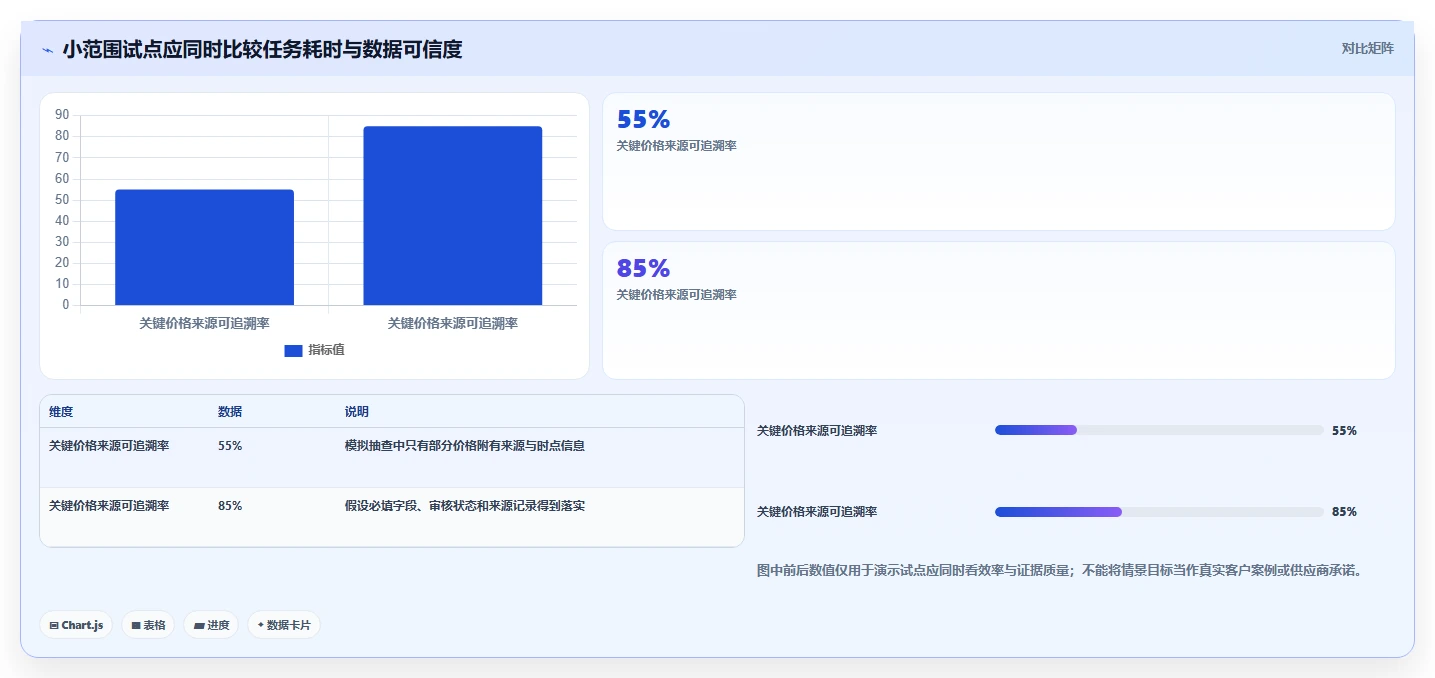The image size is (1435, 678).
Task: Click the 90 value on the chart axis
Action: point(62,115)
